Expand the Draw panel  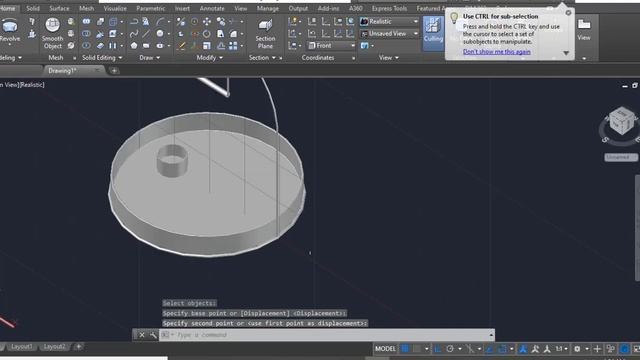(x=149, y=58)
